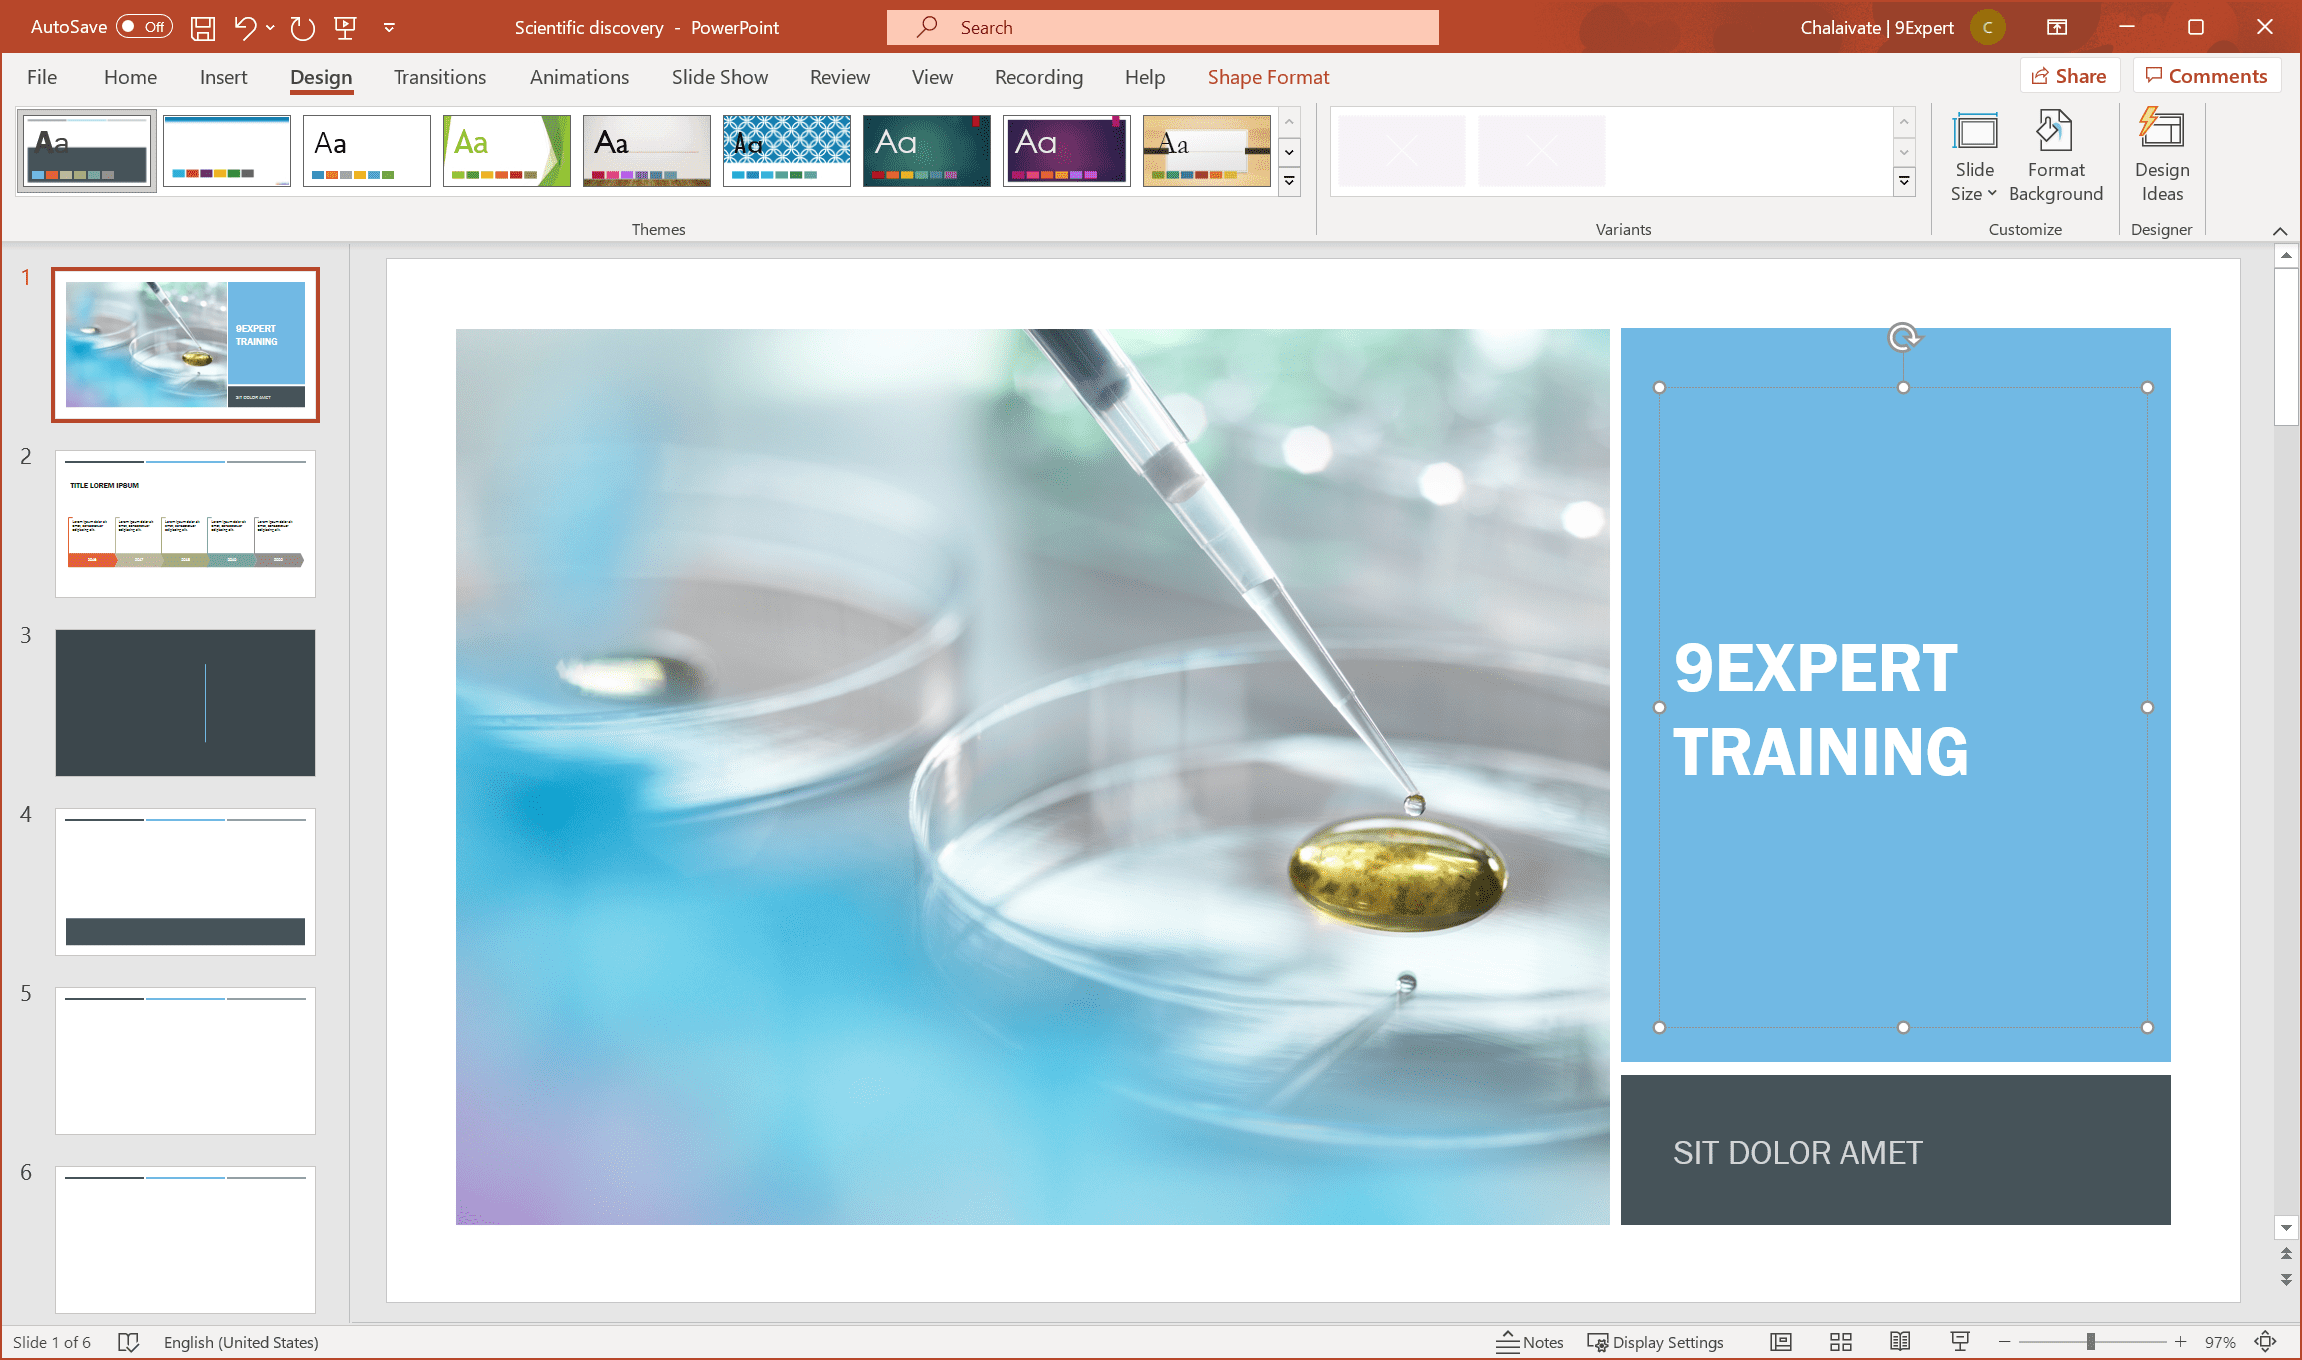Click in the Search box

click(x=1162, y=27)
